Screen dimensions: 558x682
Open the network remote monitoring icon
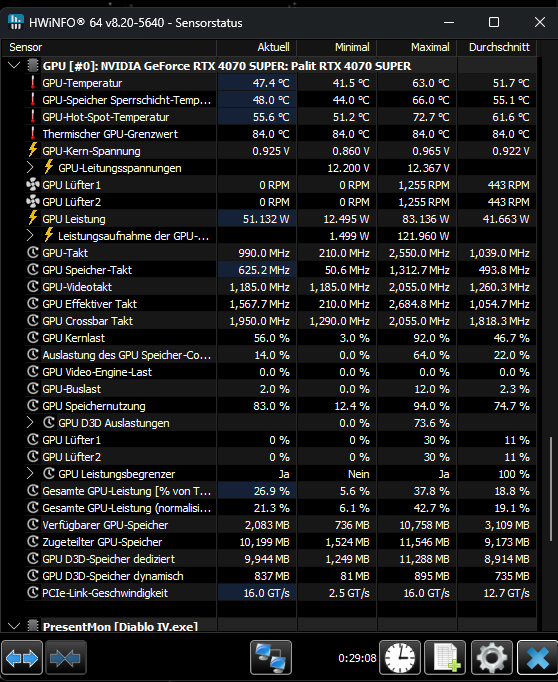coord(271,658)
